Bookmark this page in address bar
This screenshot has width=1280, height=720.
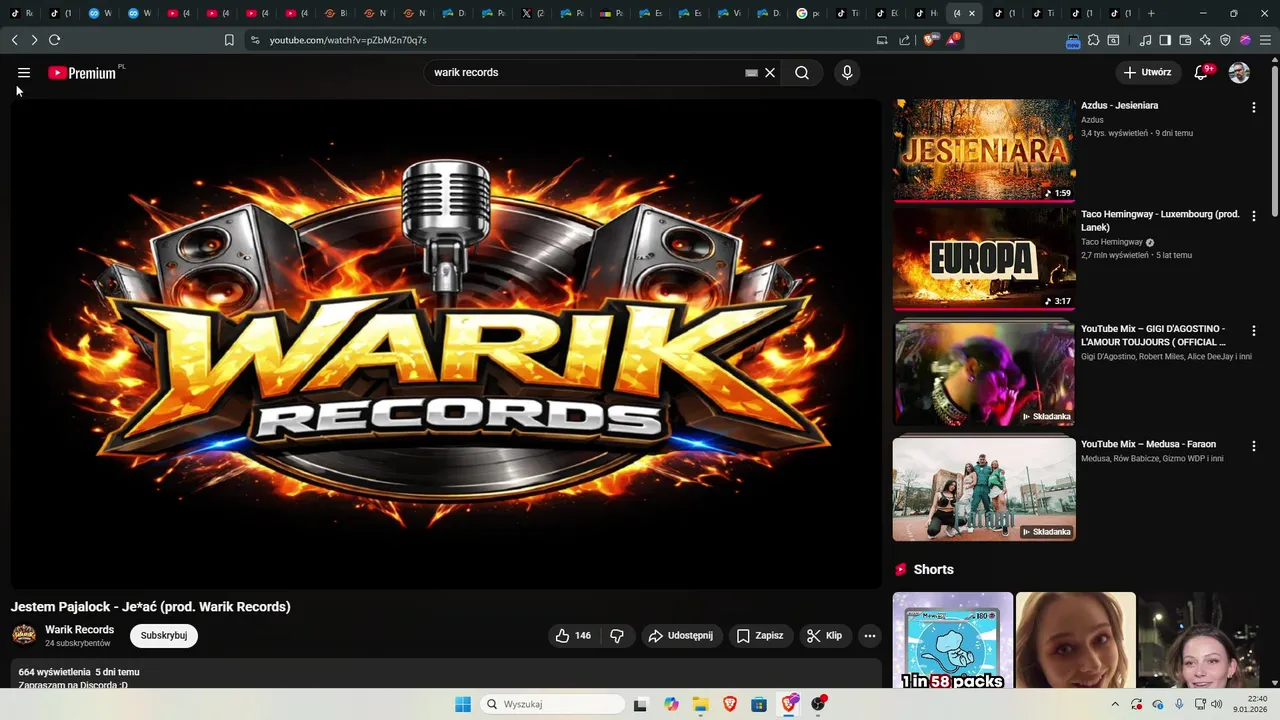tap(229, 40)
